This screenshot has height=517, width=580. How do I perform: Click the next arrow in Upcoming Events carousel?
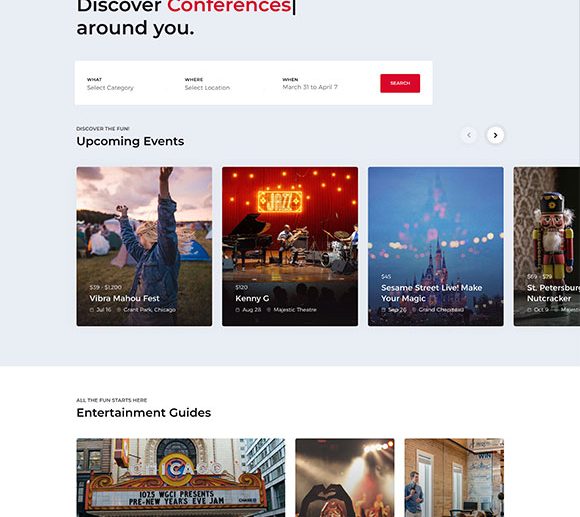click(x=495, y=135)
